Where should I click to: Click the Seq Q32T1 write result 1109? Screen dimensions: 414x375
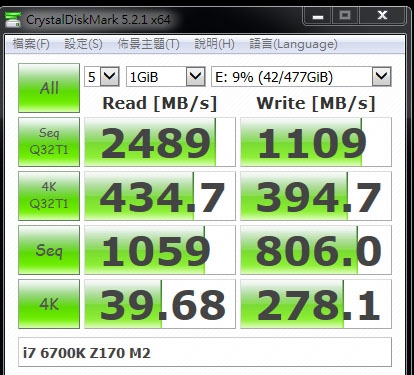(x=316, y=142)
